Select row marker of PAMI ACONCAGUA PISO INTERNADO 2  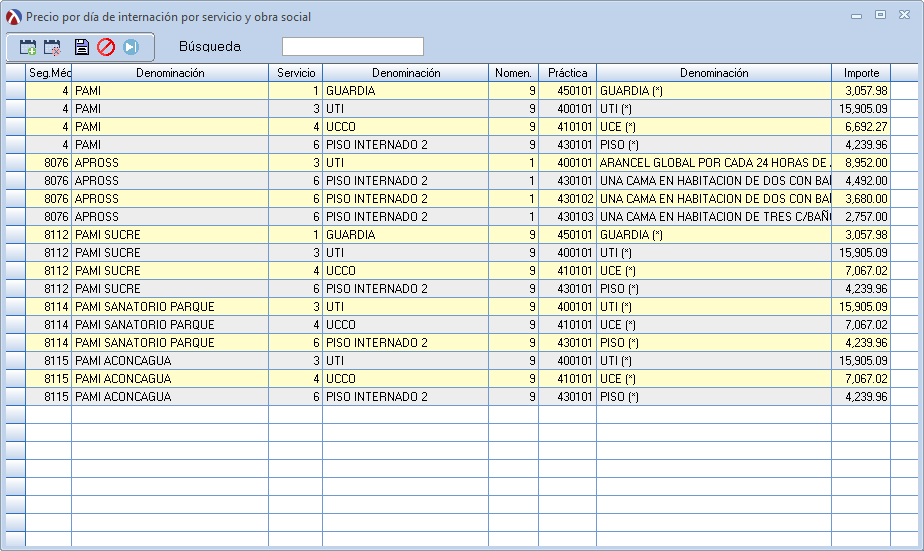tap(16, 397)
